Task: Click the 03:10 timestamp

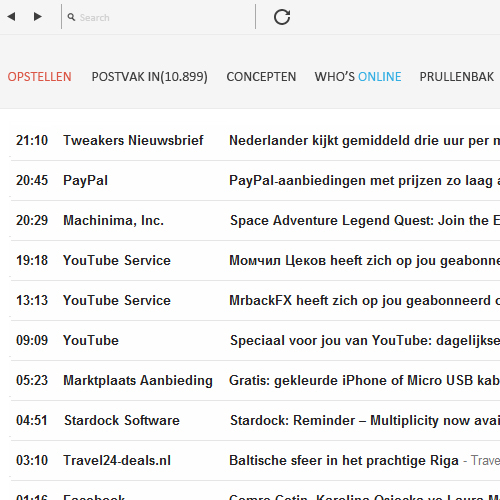Action: coord(32,460)
